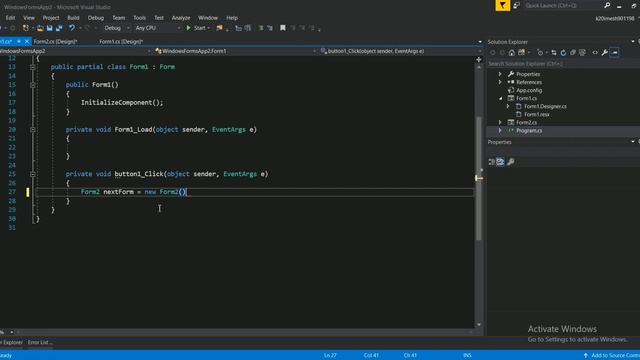Expand the Form1.Designer.cs node
The height and width of the screenshot is (360, 640).
tap(508, 106)
